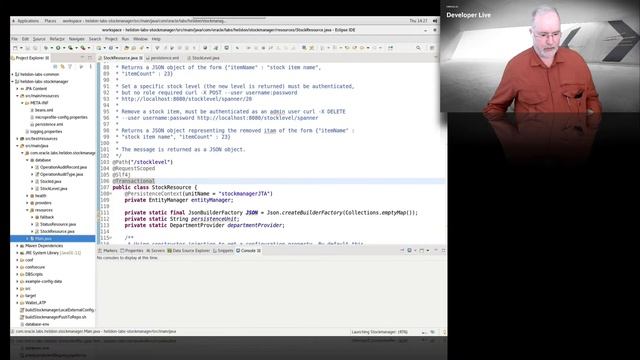Click the green Run toolbar icon

coord(58,48)
